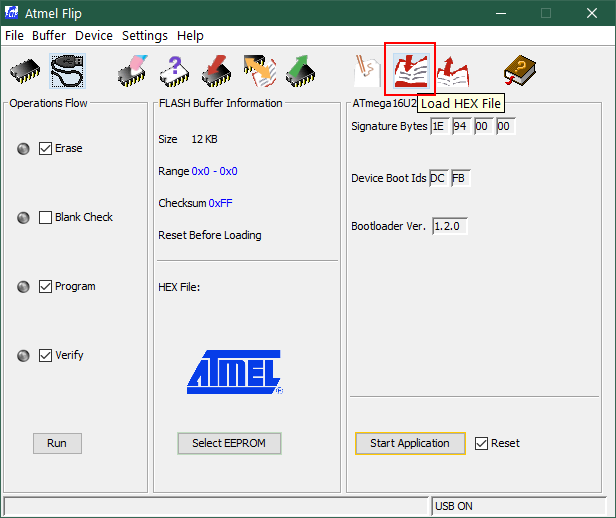The image size is (616, 518).
Task: Open the Help menu
Action: pyautogui.click(x=190, y=36)
